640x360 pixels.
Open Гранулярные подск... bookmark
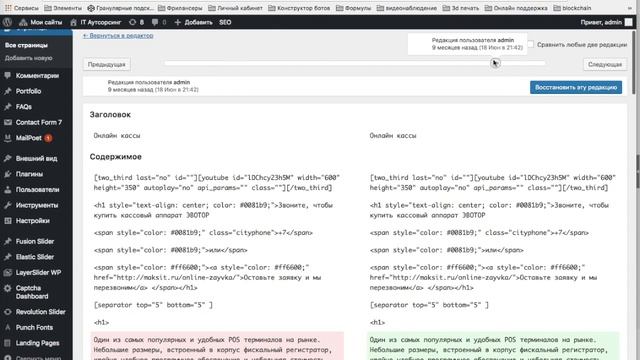tap(121, 8)
